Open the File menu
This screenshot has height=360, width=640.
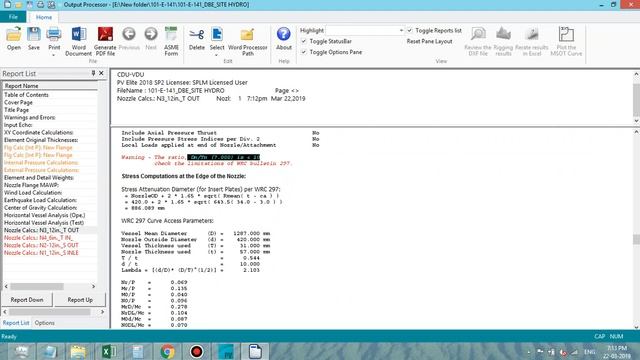pyautogui.click(x=13, y=17)
